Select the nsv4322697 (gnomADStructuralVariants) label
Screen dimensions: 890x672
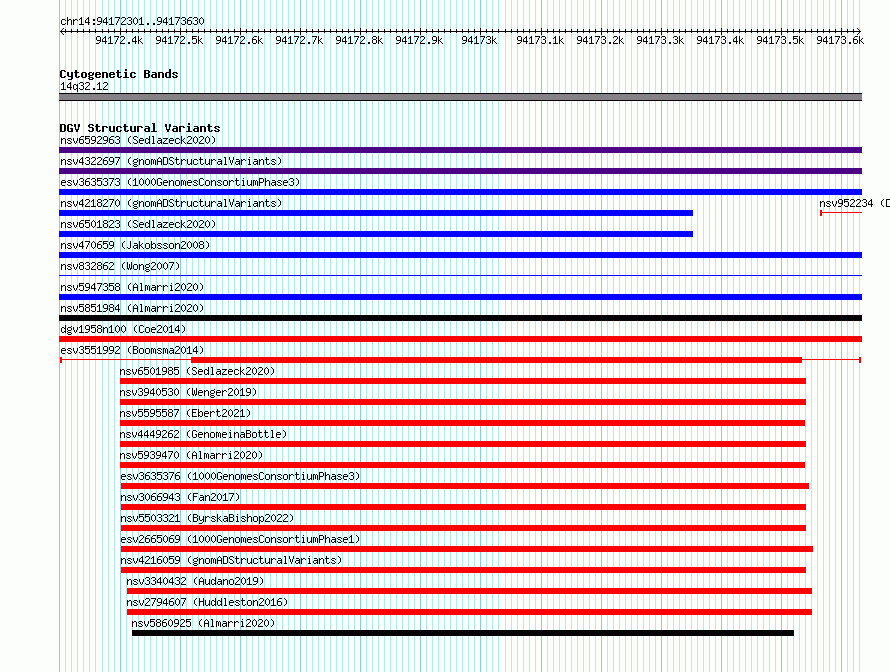(x=171, y=161)
